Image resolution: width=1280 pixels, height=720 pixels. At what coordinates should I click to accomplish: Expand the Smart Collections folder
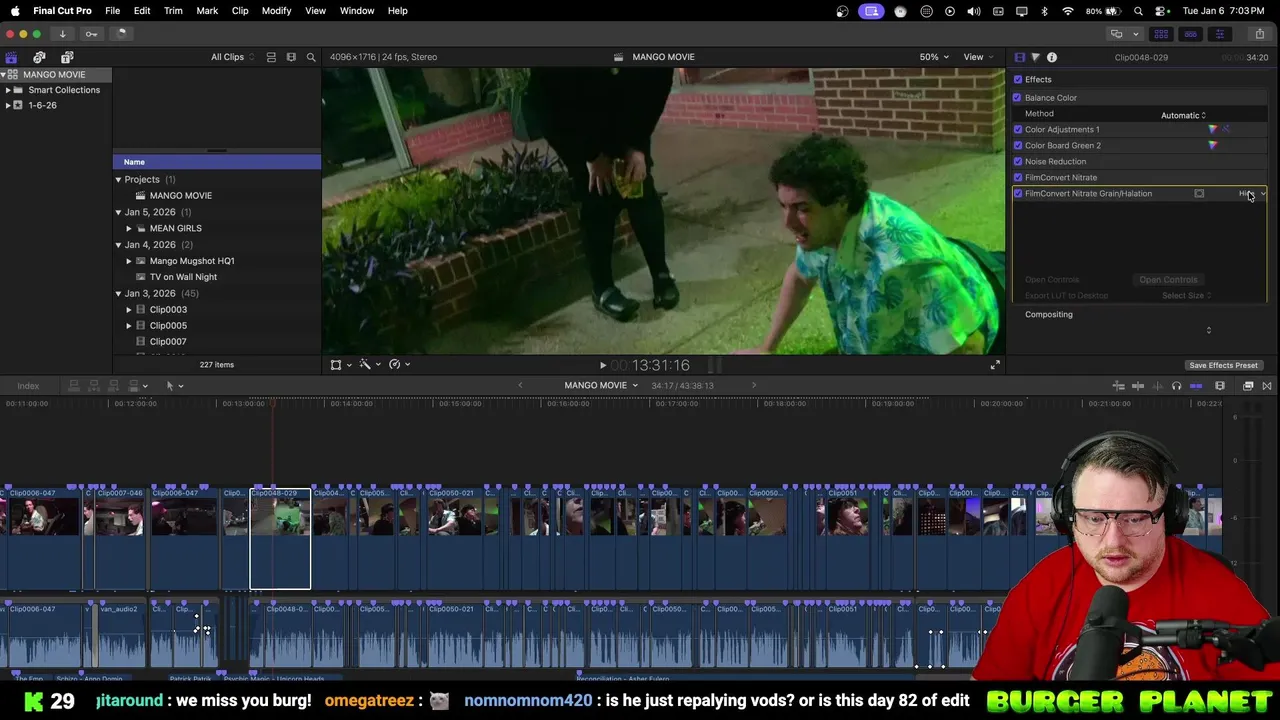click(x=8, y=90)
